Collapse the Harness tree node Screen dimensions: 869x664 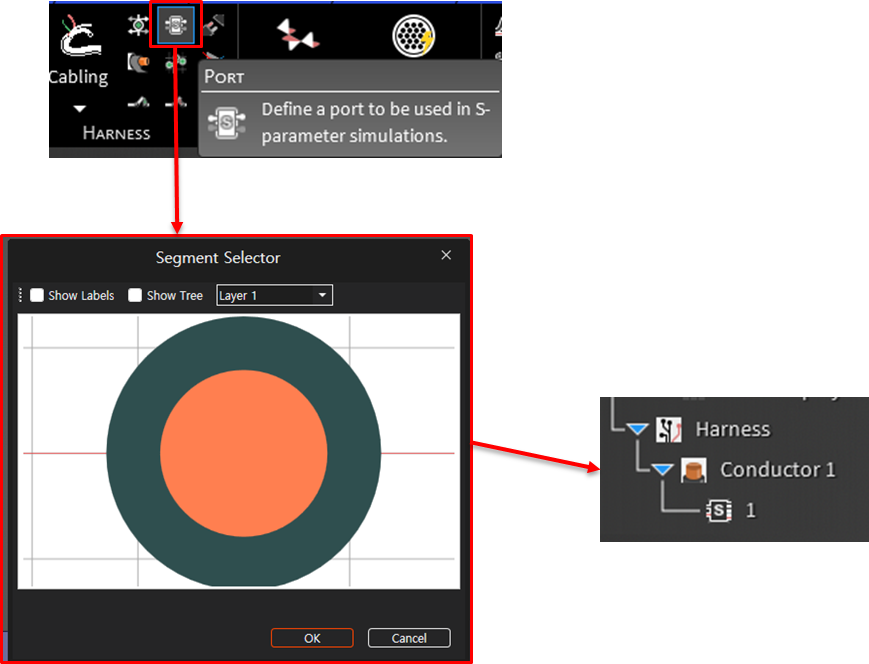(638, 430)
